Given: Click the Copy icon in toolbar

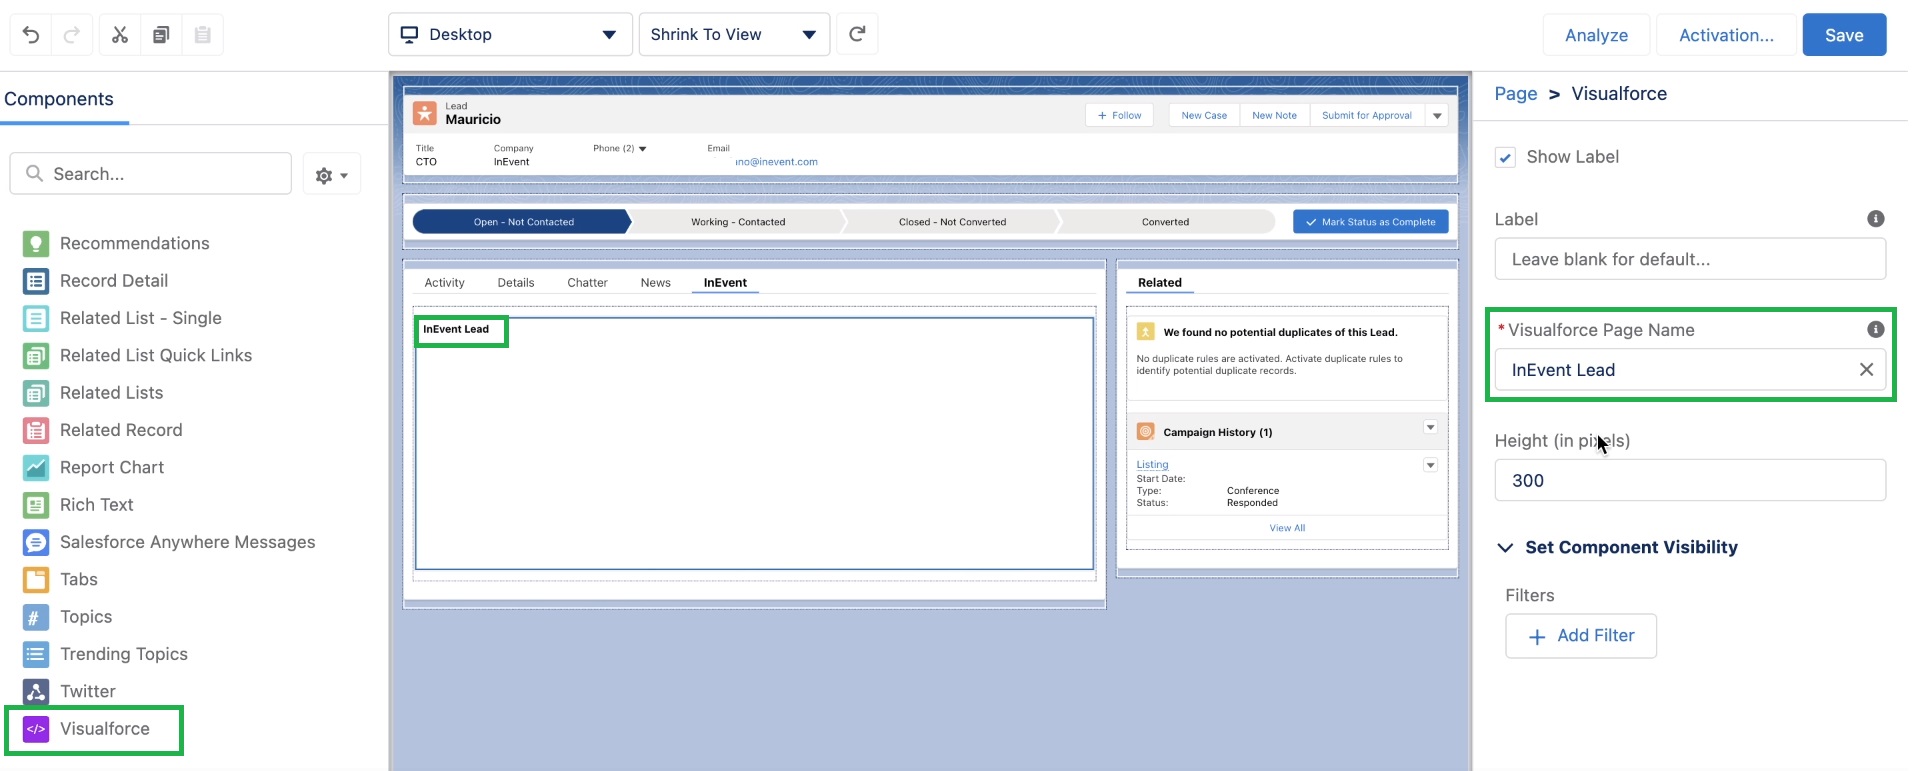Looking at the screenshot, I should [161, 35].
